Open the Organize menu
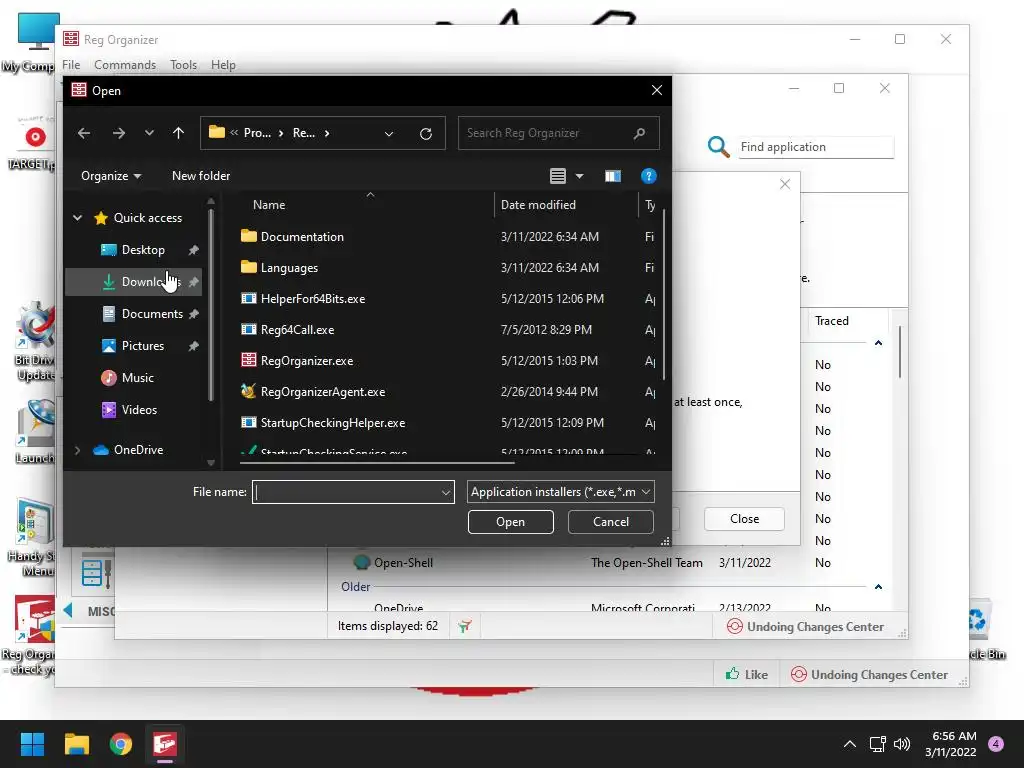 pyautogui.click(x=110, y=176)
